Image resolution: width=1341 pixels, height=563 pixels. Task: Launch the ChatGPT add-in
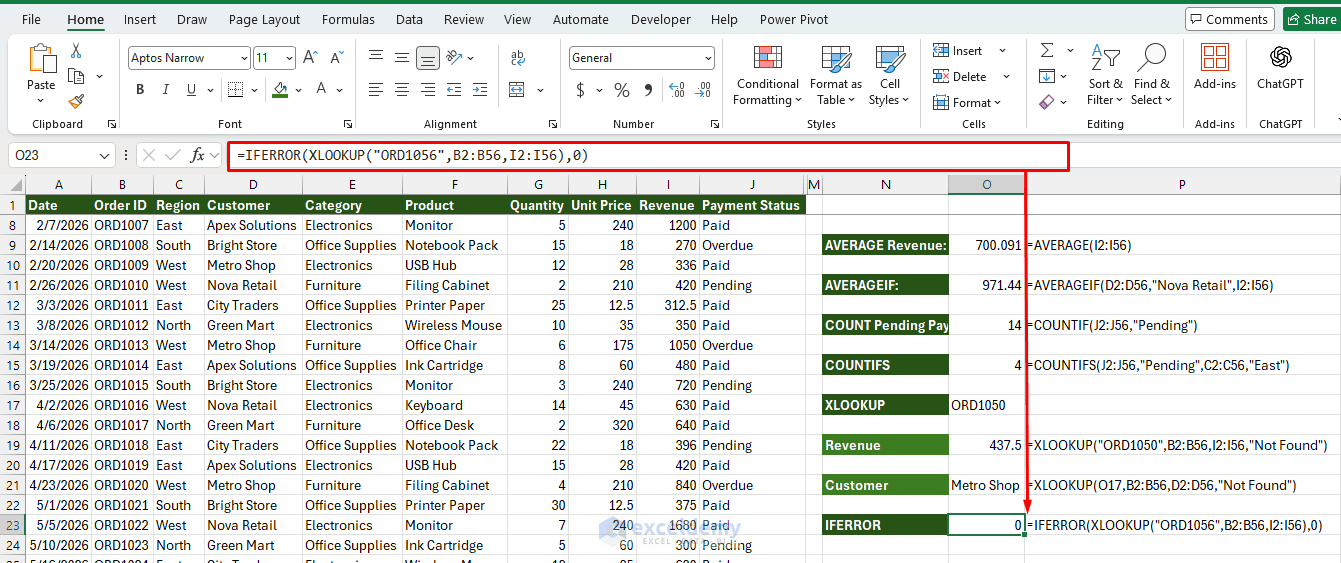1281,68
